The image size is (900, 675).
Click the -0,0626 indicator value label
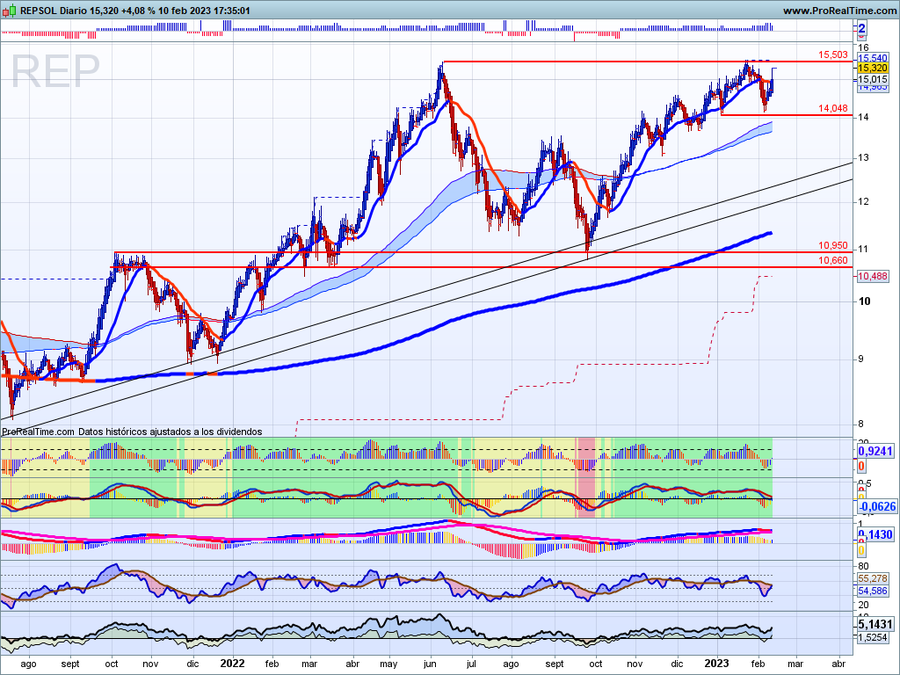[x=876, y=506]
